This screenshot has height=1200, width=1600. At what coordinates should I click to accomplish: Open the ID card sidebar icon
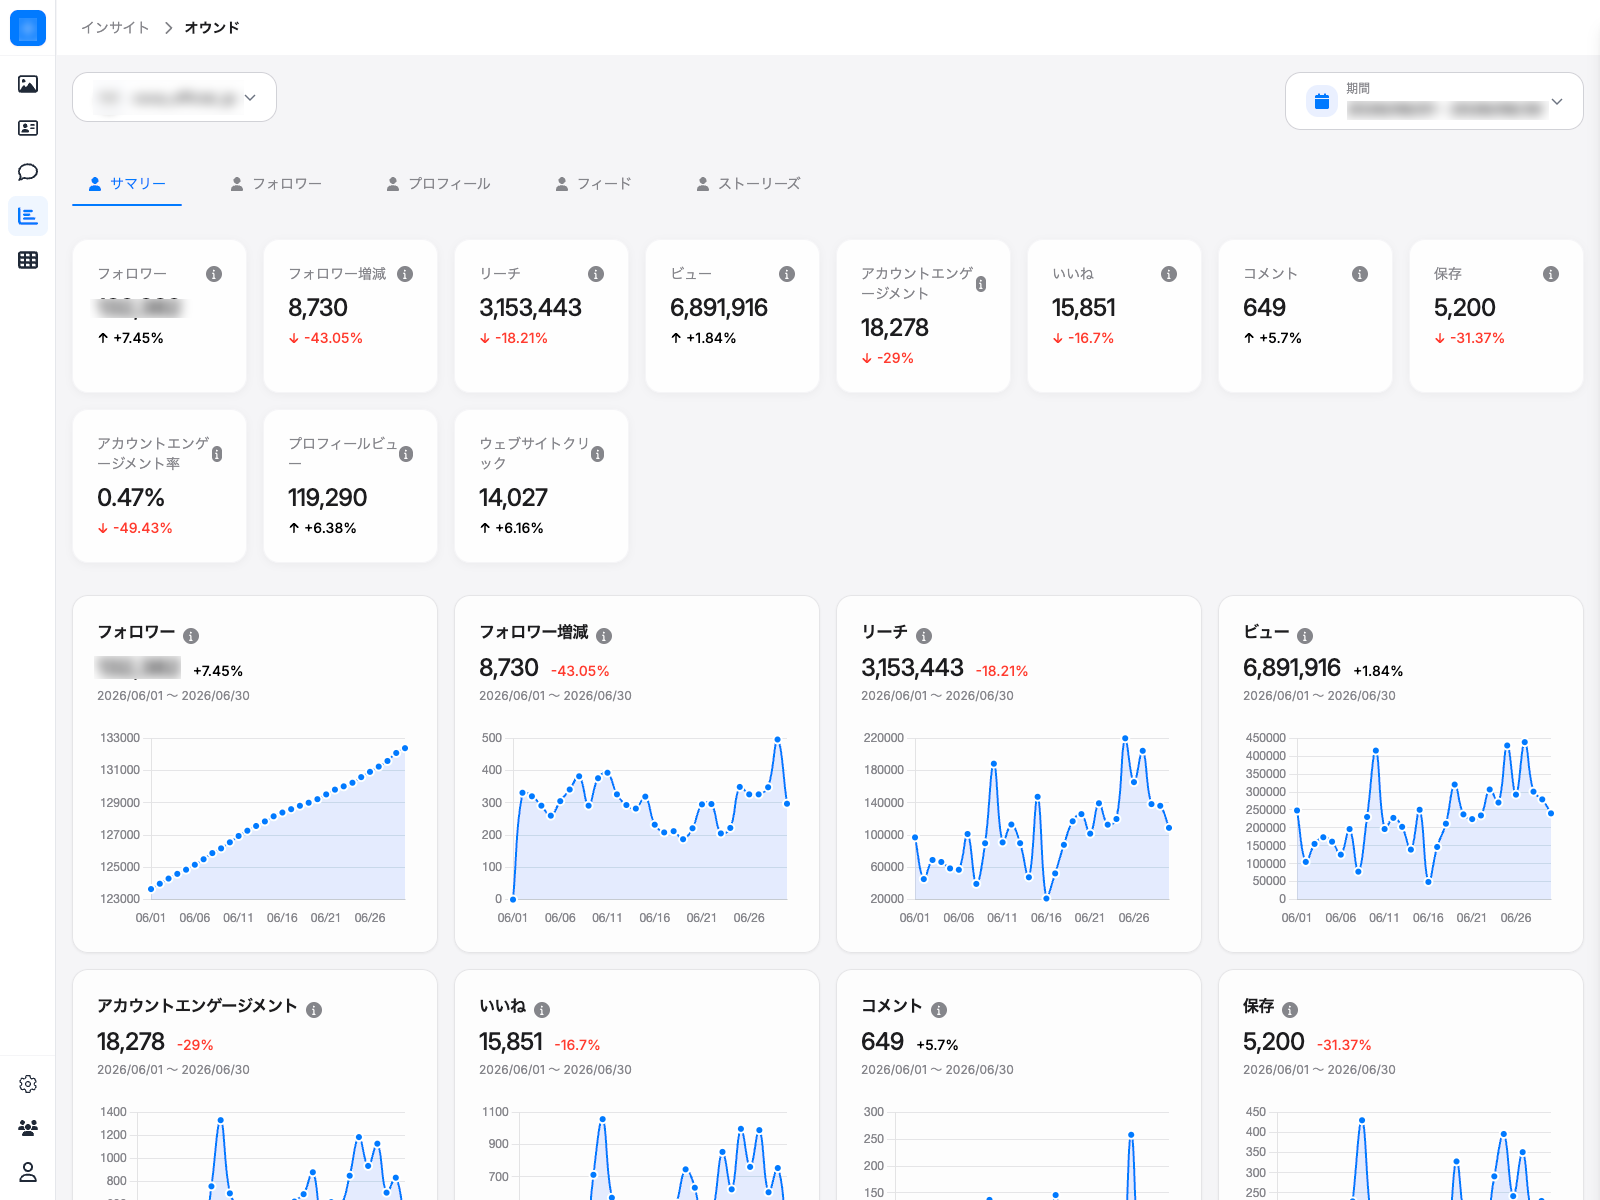point(28,128)
